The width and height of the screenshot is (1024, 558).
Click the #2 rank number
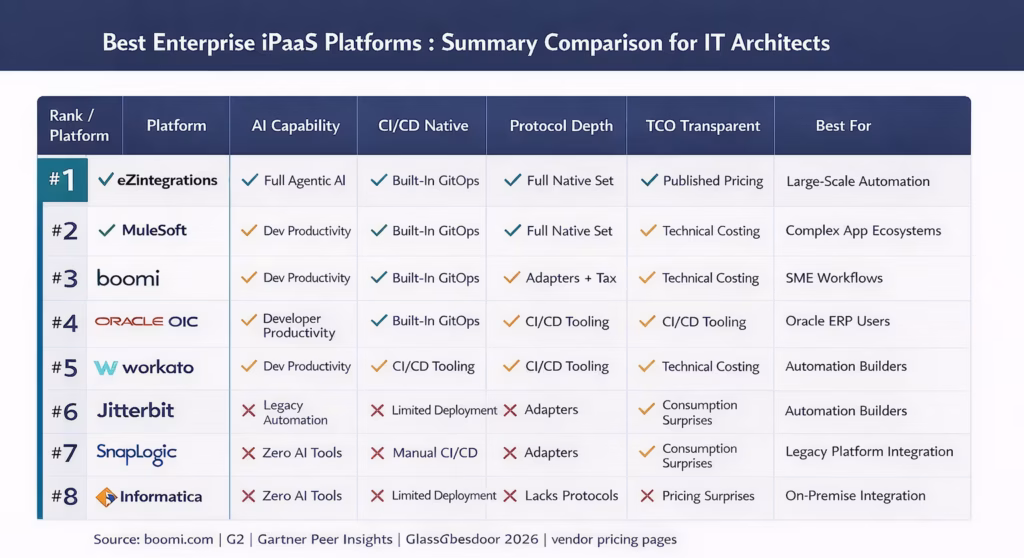[65, 231]
